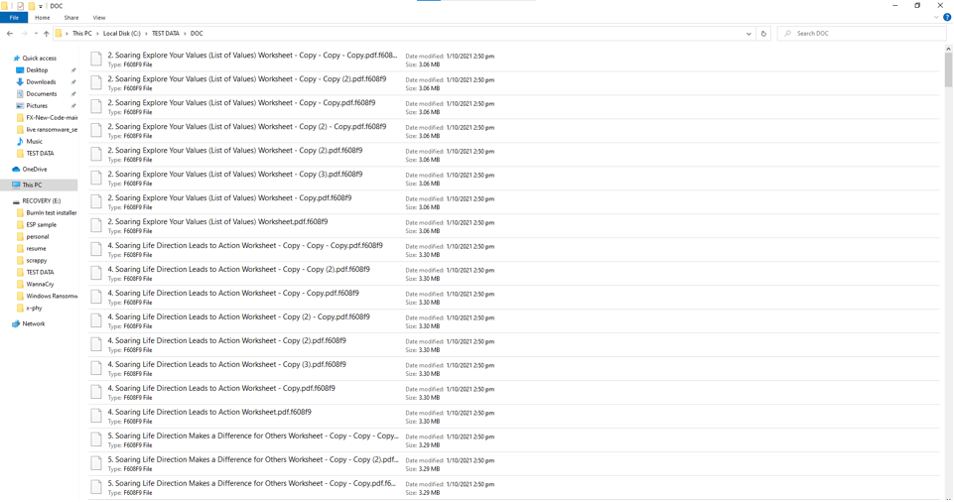Go up one folder level
Image resolution: width=954 pixels, height=502 pixels.
coord(46,33)
